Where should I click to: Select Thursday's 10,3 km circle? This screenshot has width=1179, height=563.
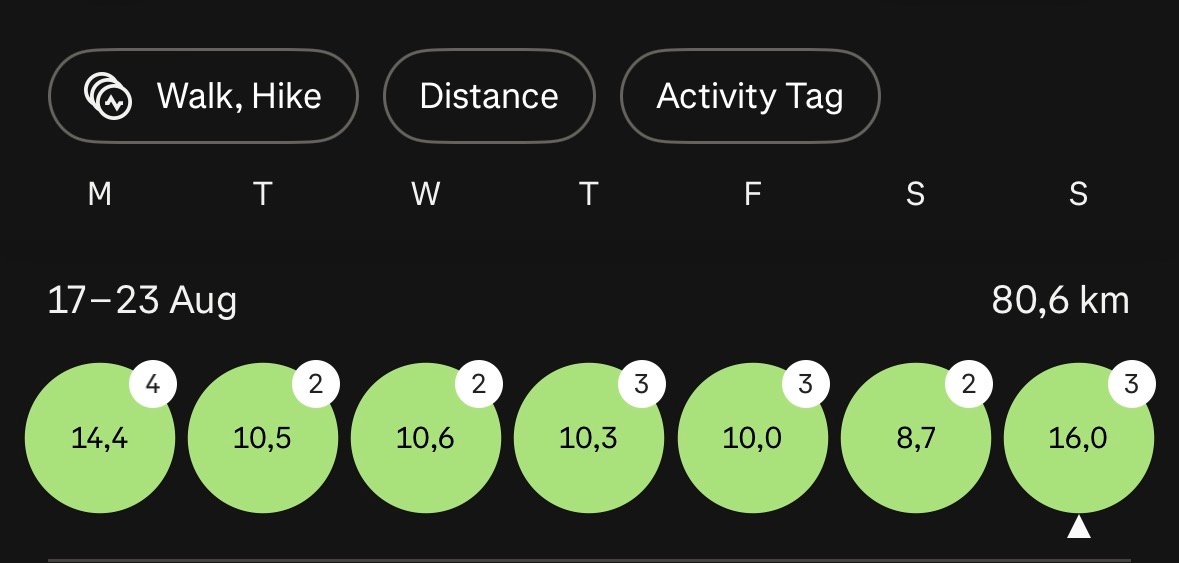[x=589, y=437]
